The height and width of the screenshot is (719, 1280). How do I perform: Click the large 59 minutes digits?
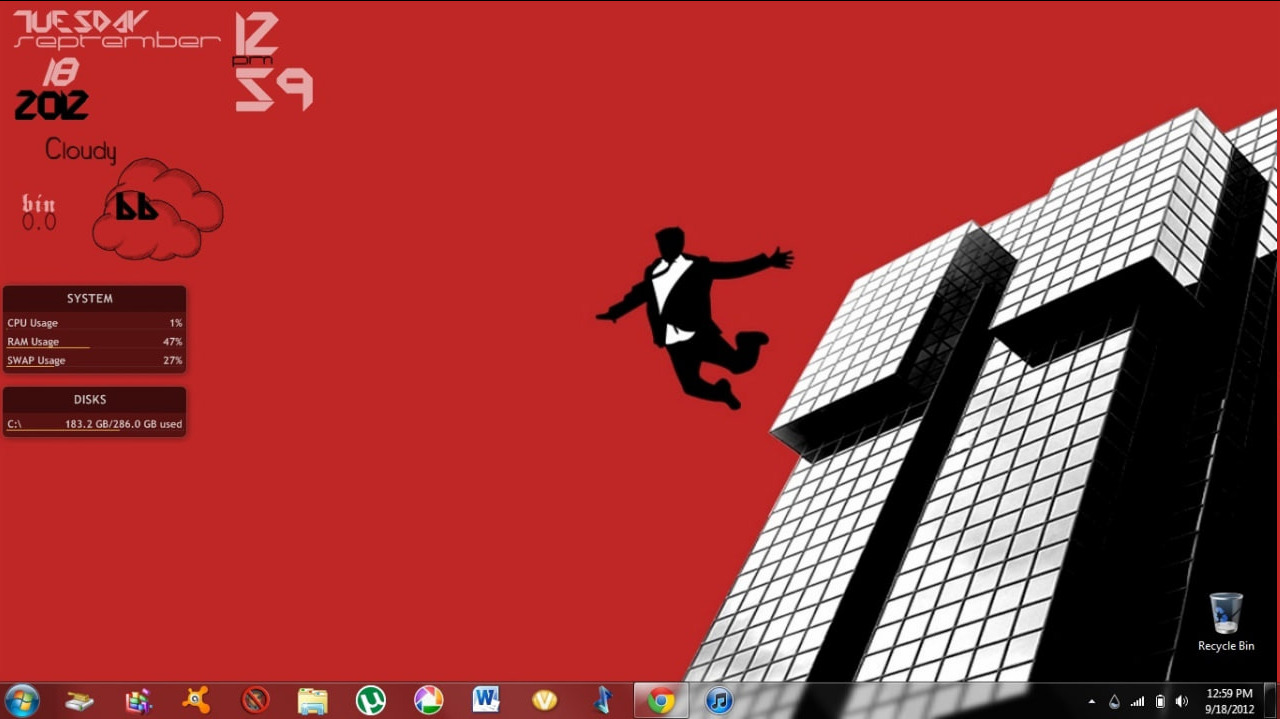click(x=274, y=90)
